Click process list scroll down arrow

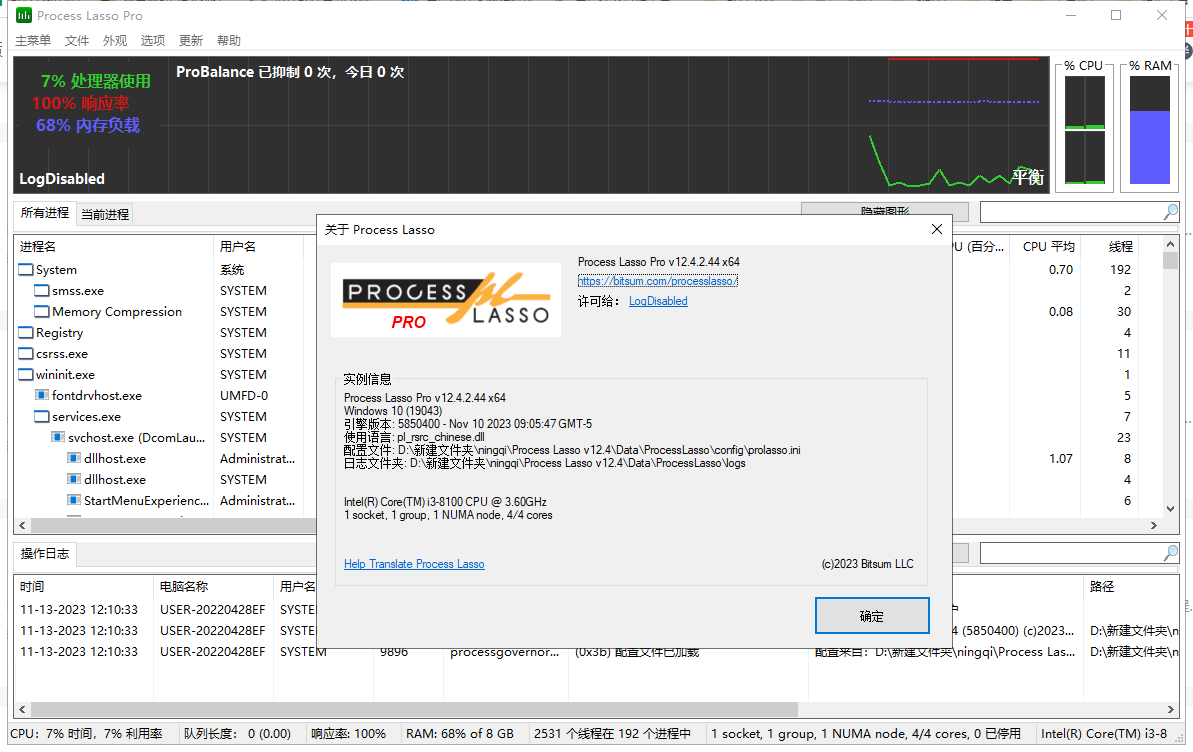[x=1170, y=509]
